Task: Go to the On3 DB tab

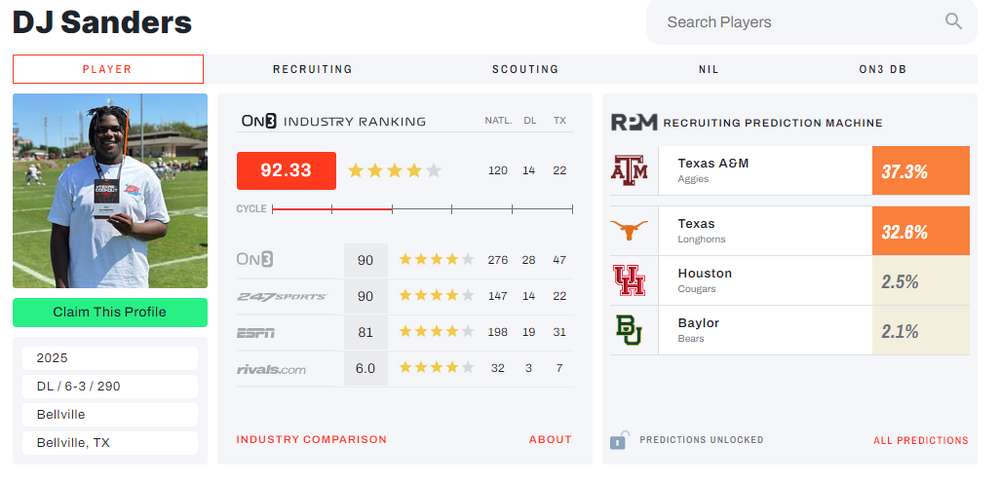Action: (883, 70)
